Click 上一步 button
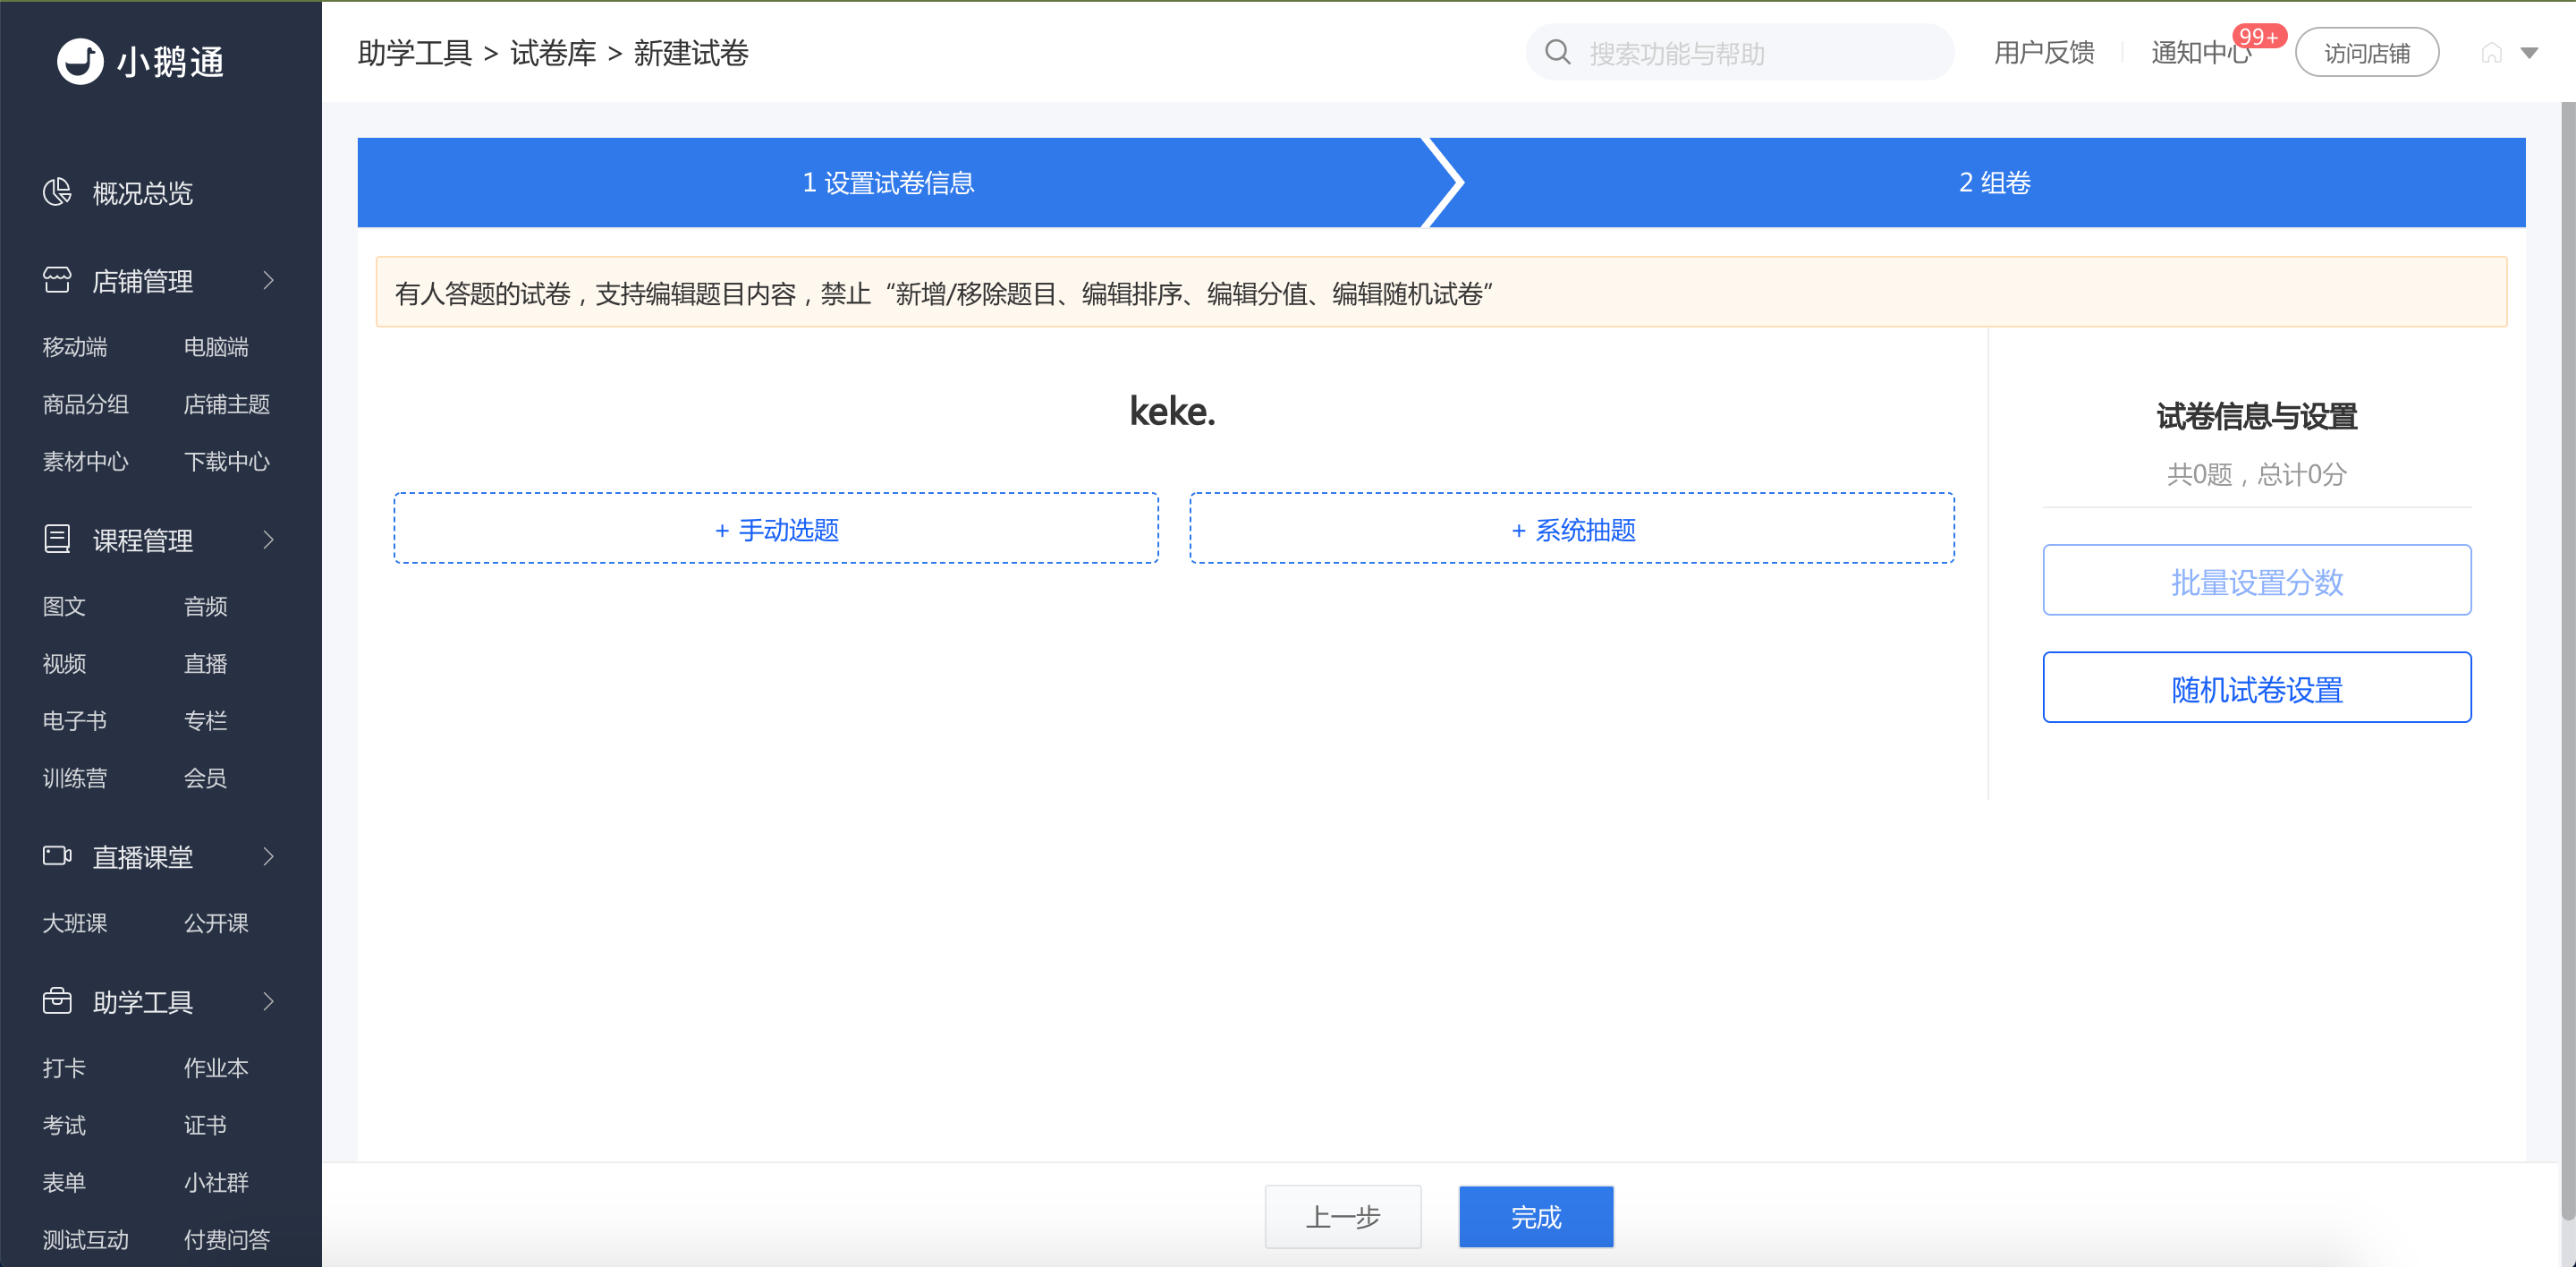 point(1343,1217)
